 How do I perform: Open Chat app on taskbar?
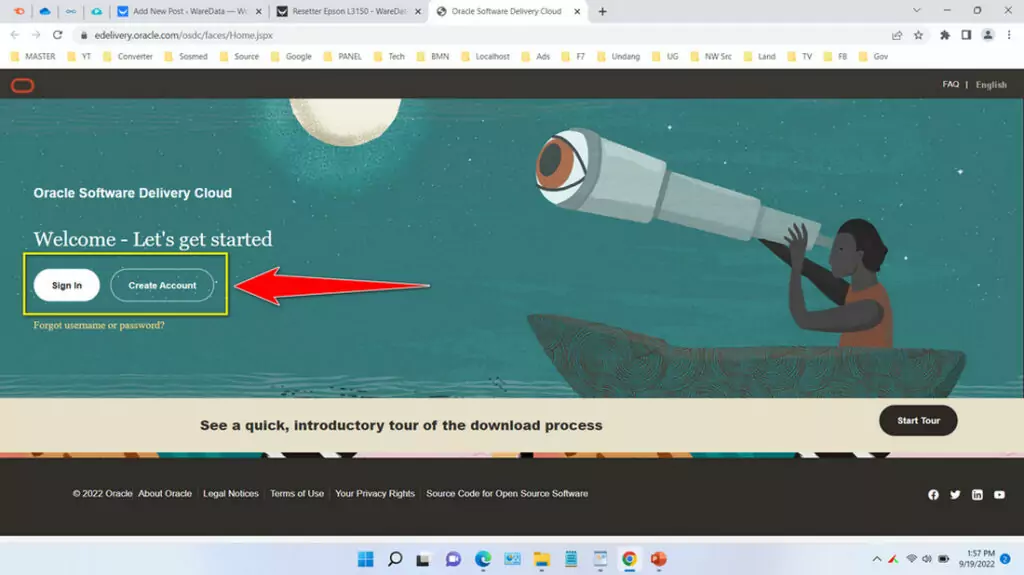[x=453, y=559]
